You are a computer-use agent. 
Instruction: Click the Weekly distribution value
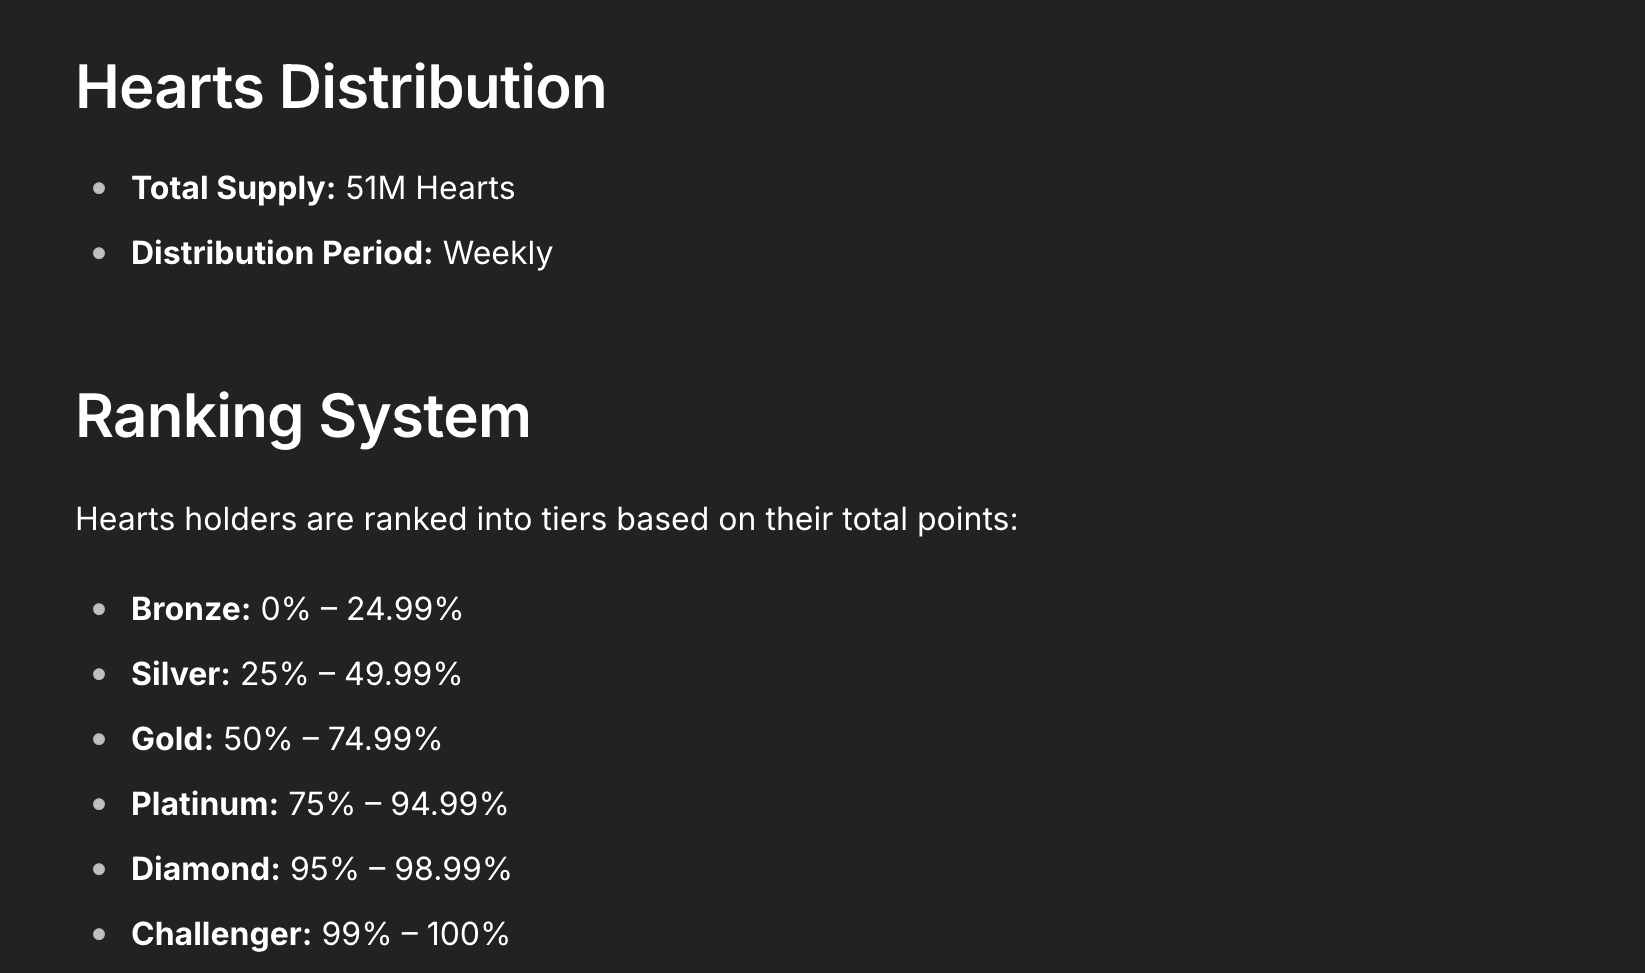(498, 254)
